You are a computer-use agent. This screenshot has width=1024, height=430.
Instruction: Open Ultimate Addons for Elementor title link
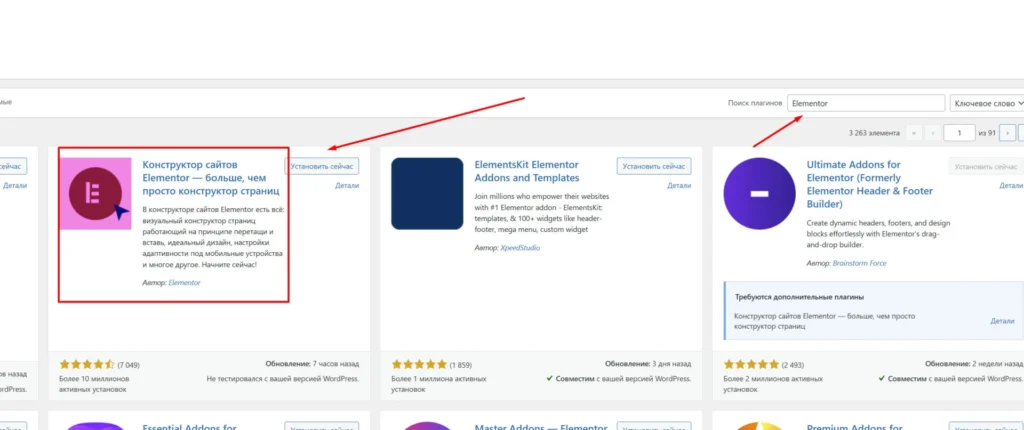(x=871, y=184)
